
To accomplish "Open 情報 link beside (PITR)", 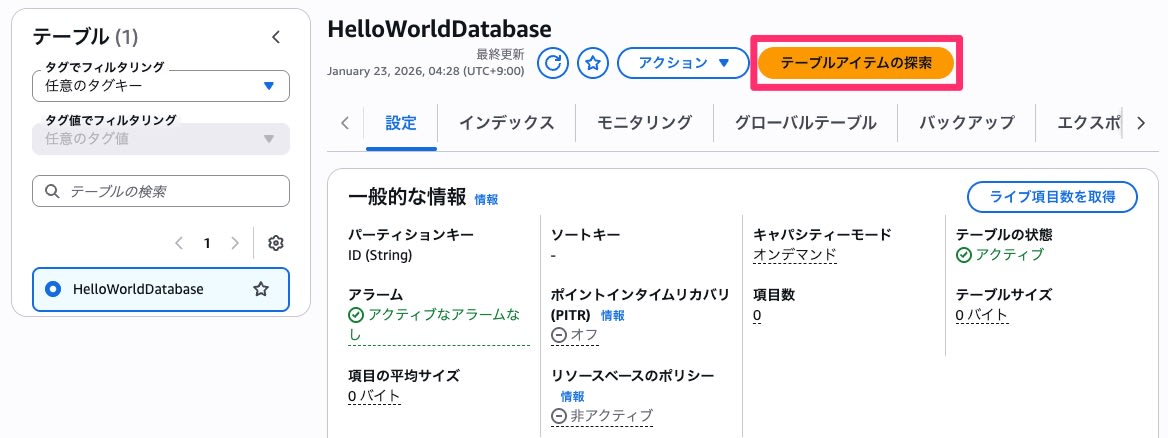I will click(x=613, y=316).
